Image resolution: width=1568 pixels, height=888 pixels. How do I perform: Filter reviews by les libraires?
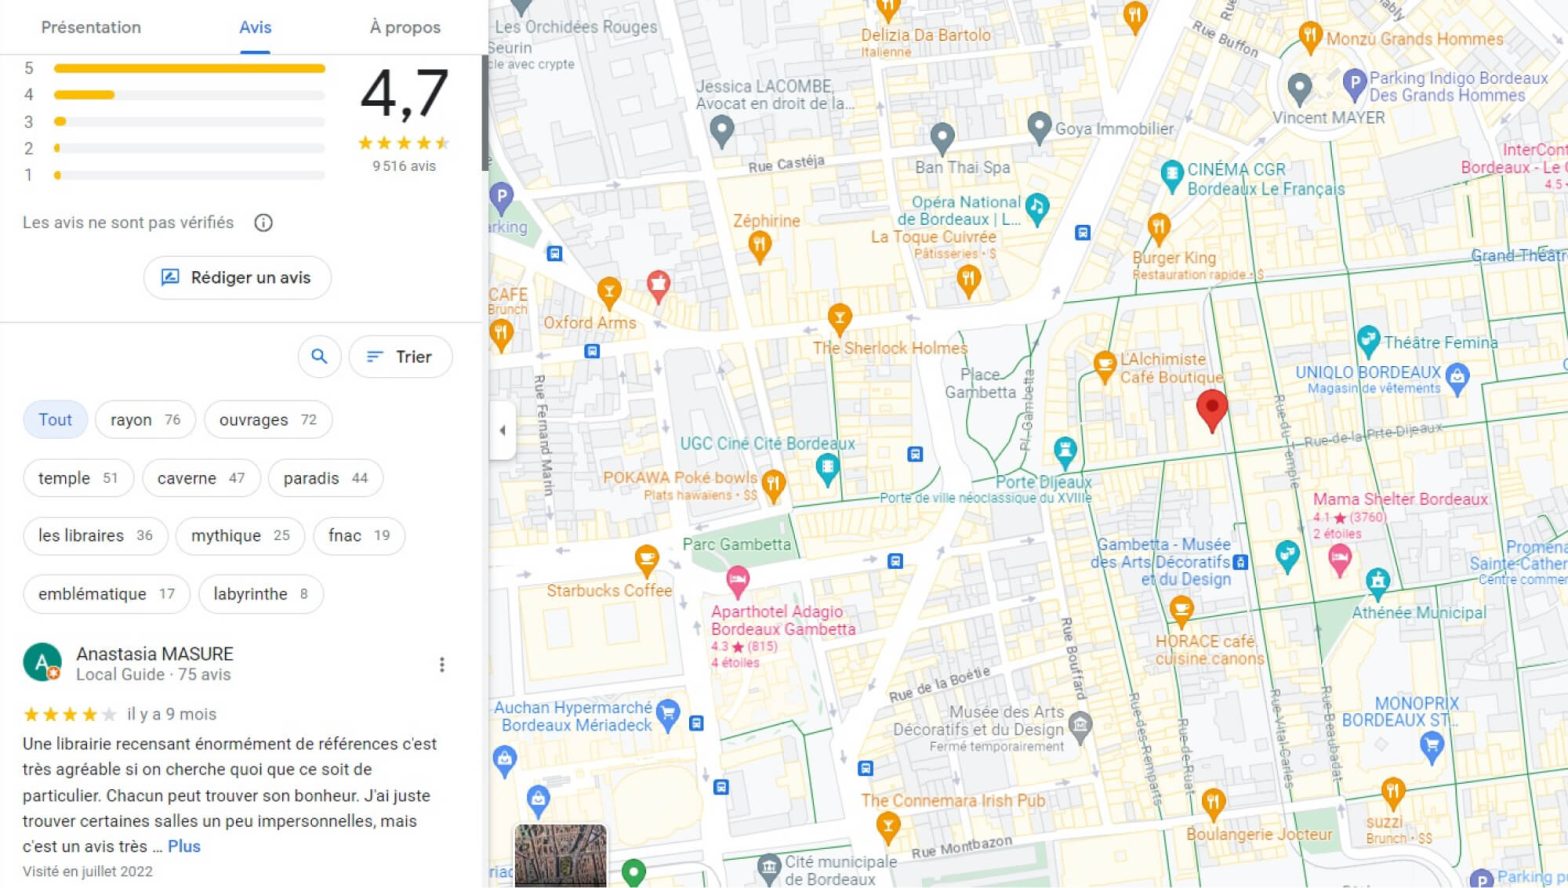[x=95, y=536]
